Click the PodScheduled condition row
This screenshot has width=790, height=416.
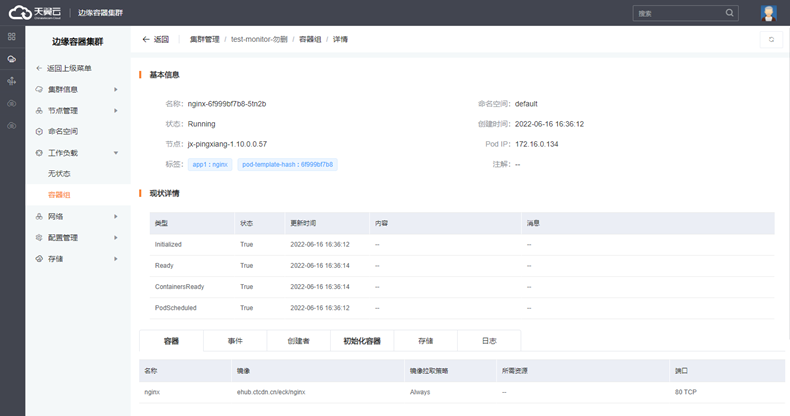pos(462,308)
